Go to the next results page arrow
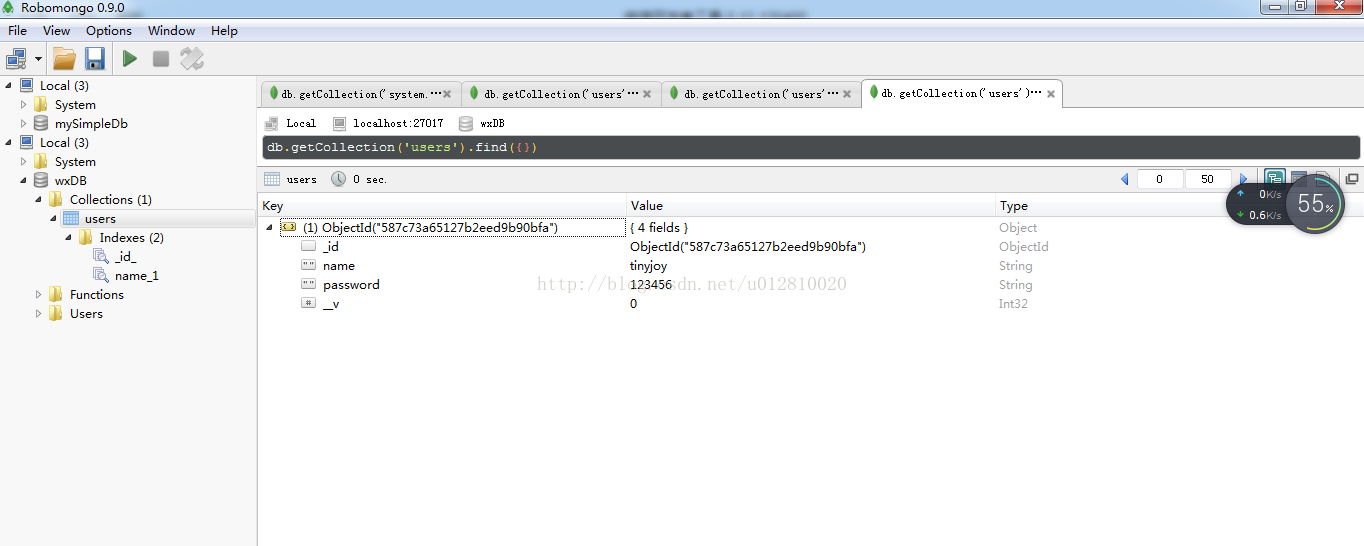1364x546 pixels. point(1244,179)
